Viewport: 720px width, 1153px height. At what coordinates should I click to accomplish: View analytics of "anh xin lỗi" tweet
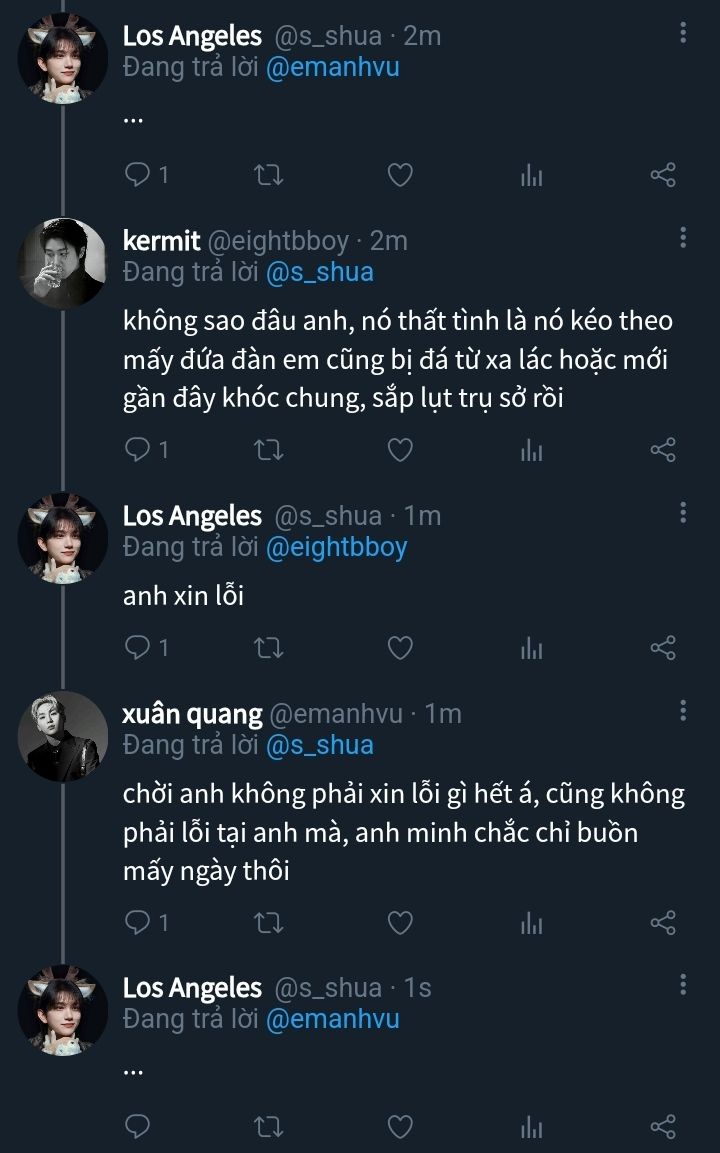tap(531, 648)
